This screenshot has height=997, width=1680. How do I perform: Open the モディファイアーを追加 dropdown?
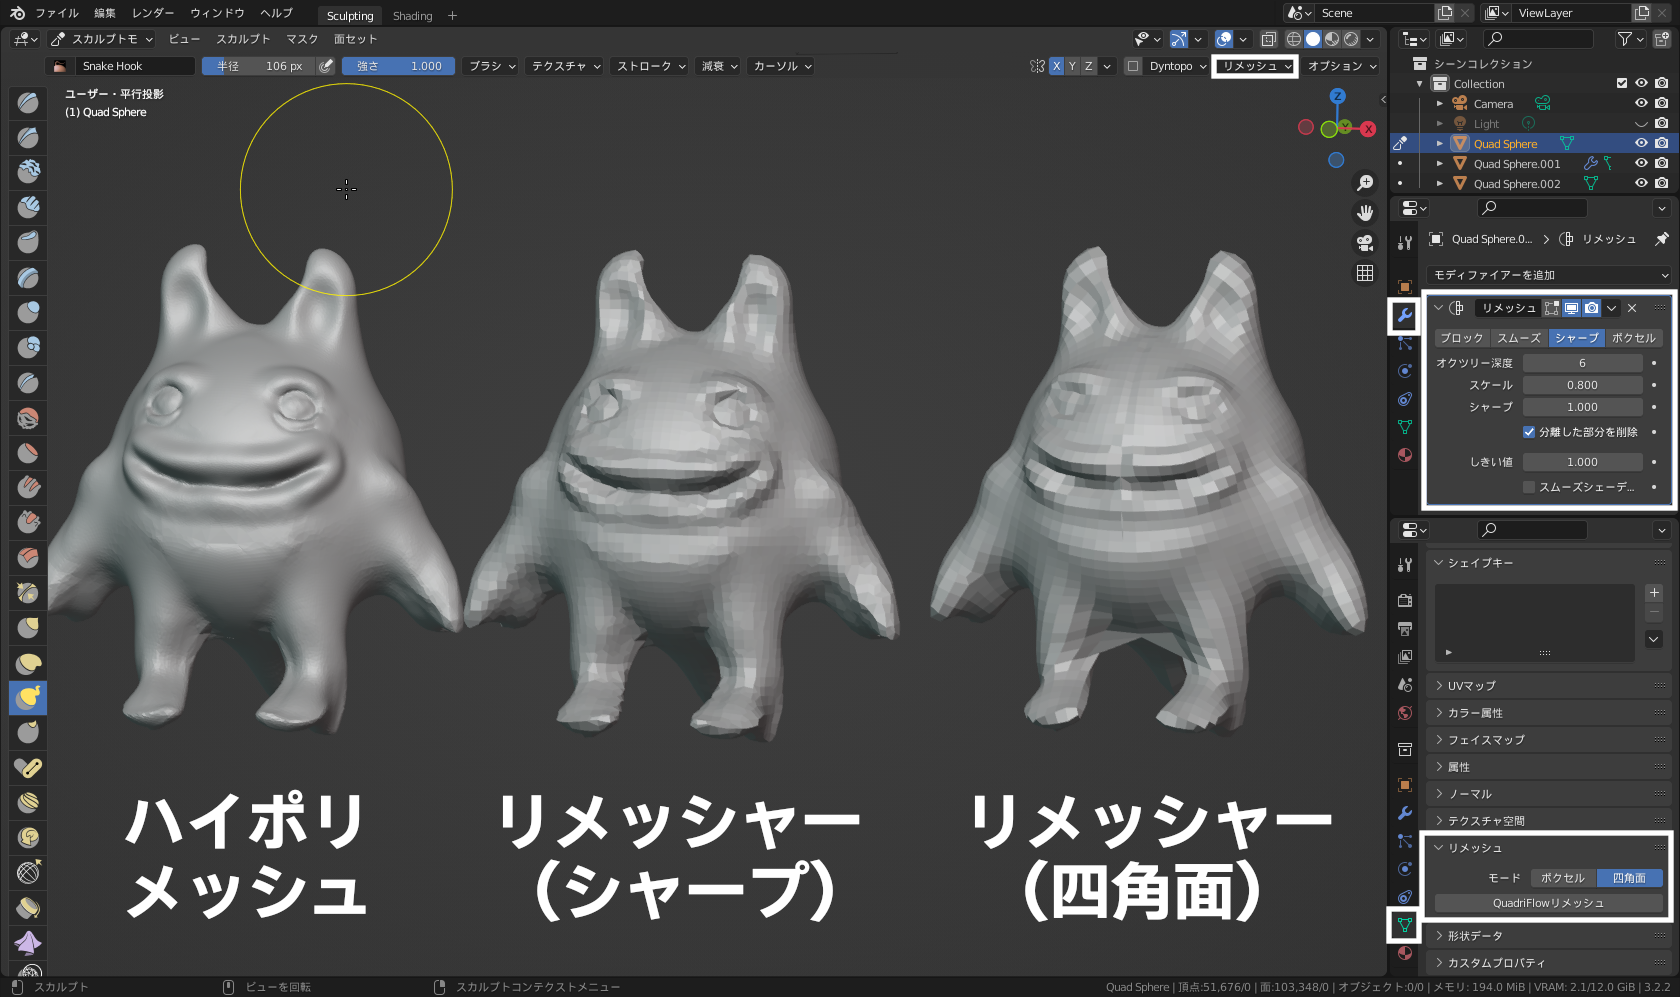click(x=1548, y=274)
